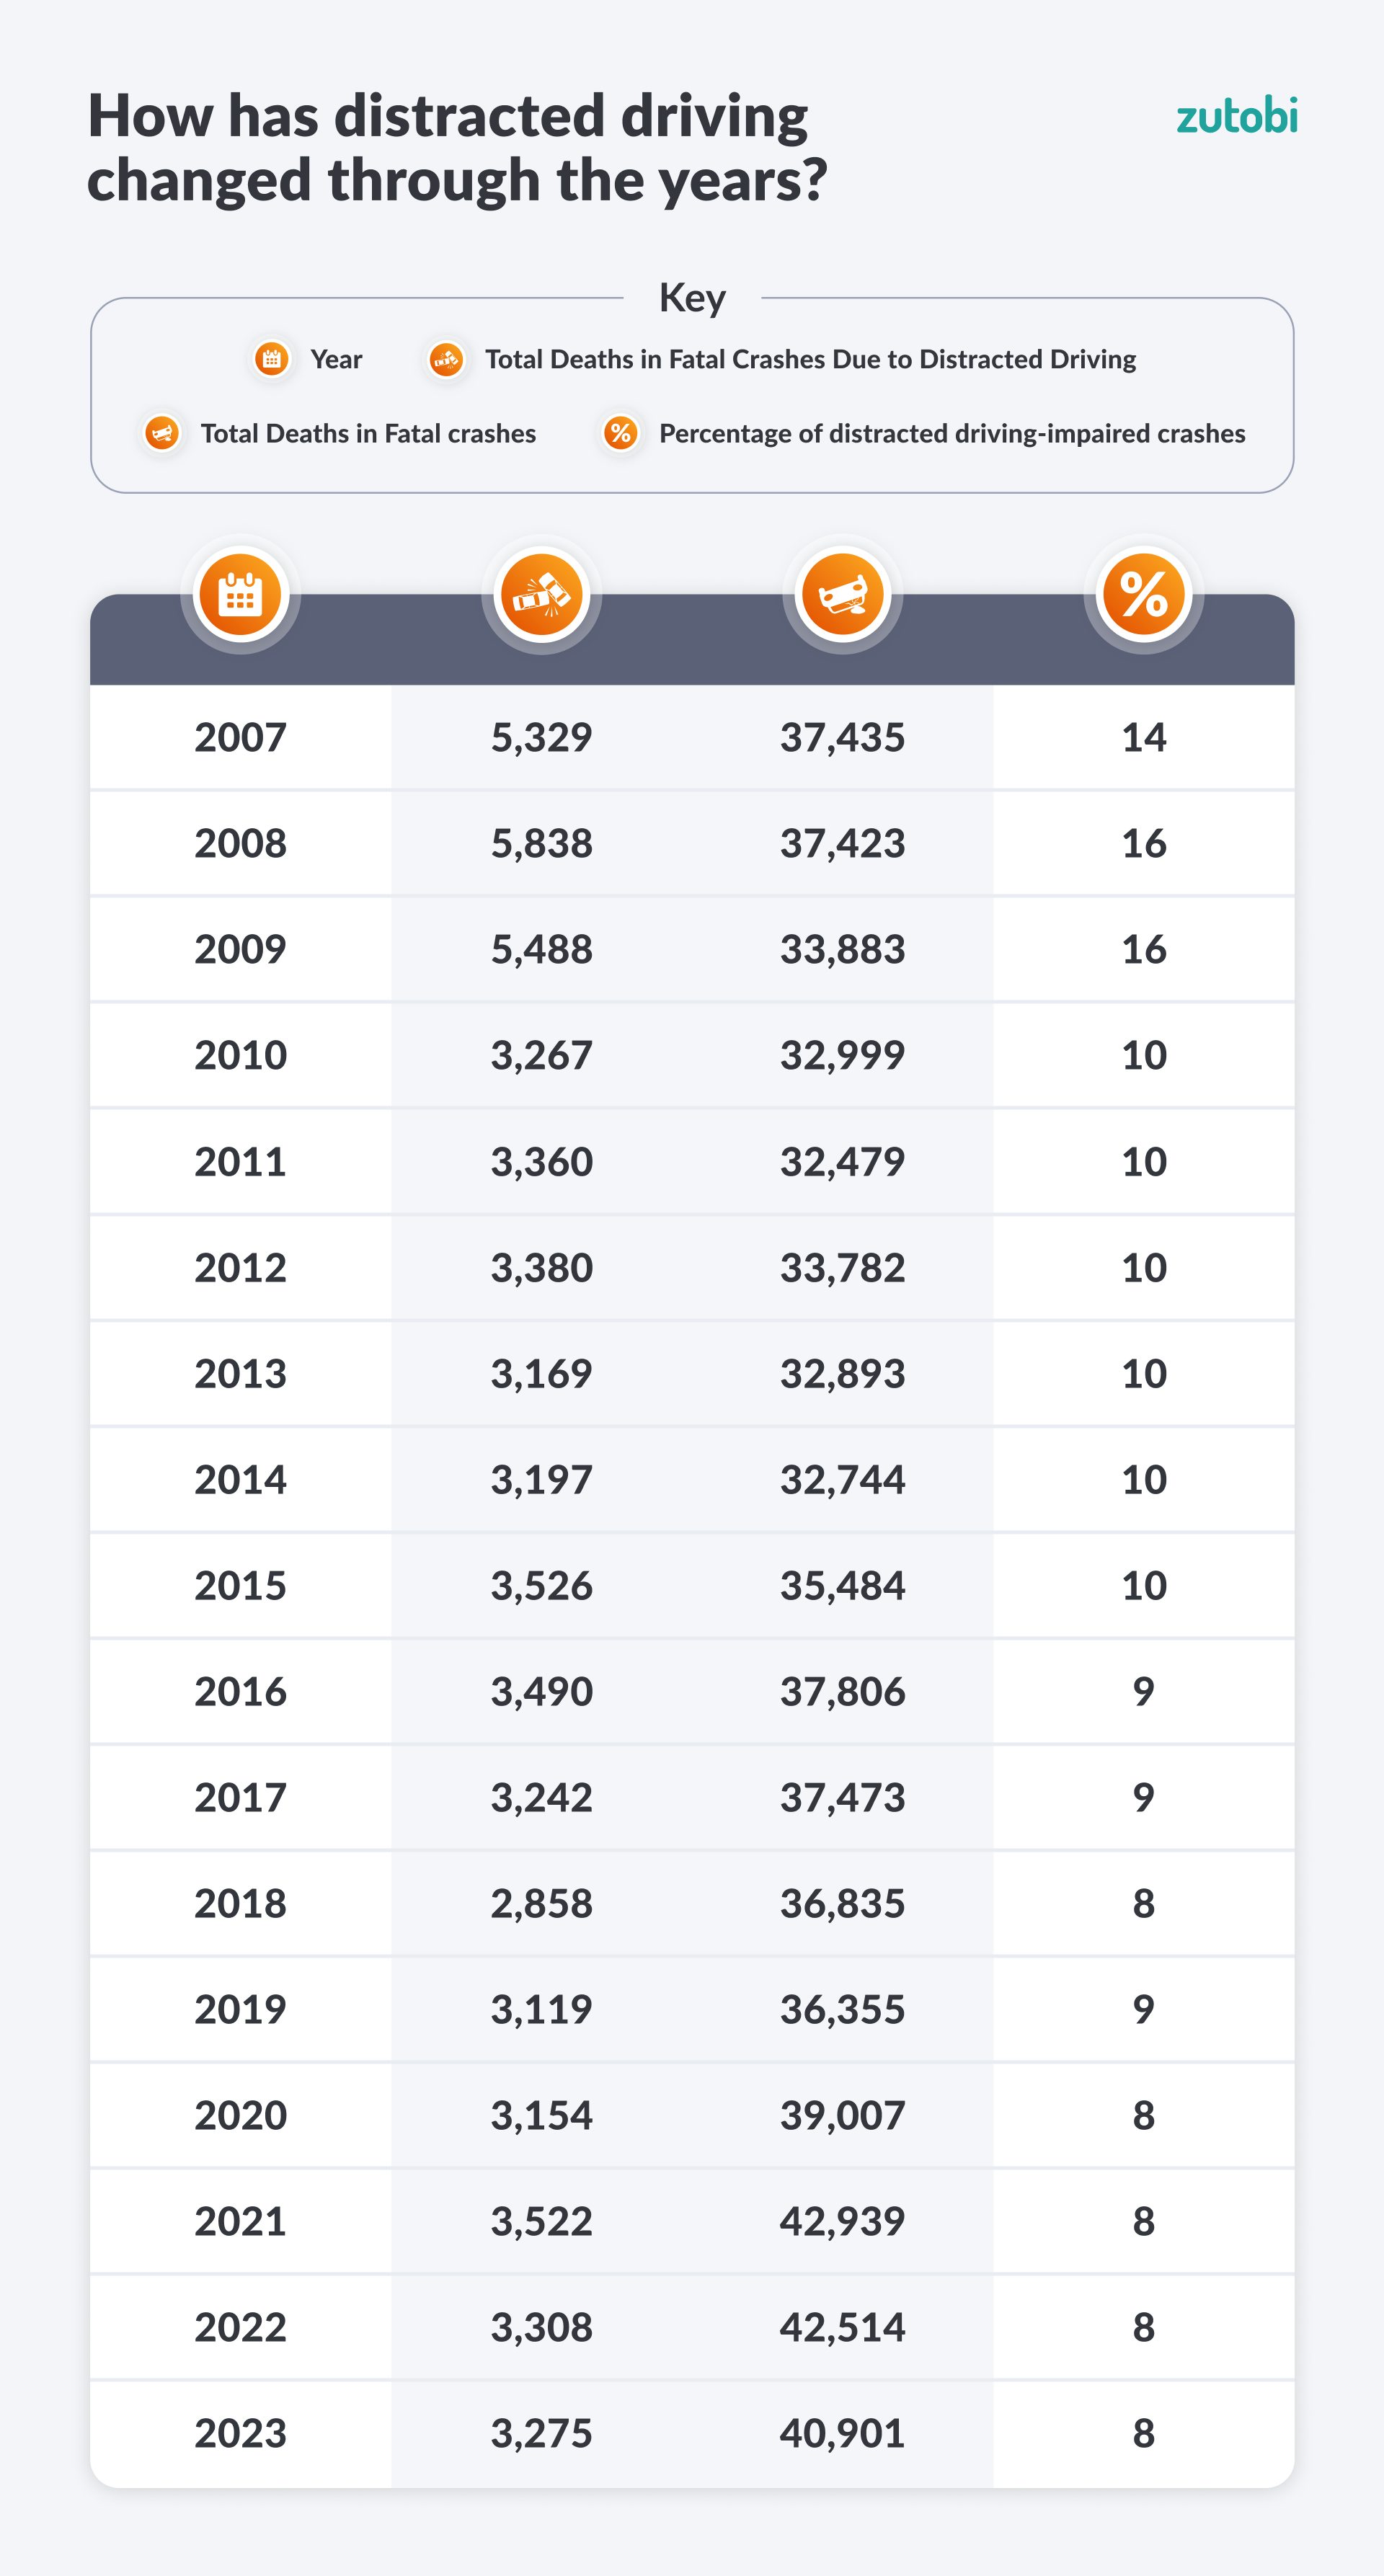
Task: Click the 'Percentage of distracted driving-impaired crashes' label
Action: pos(952,433)
